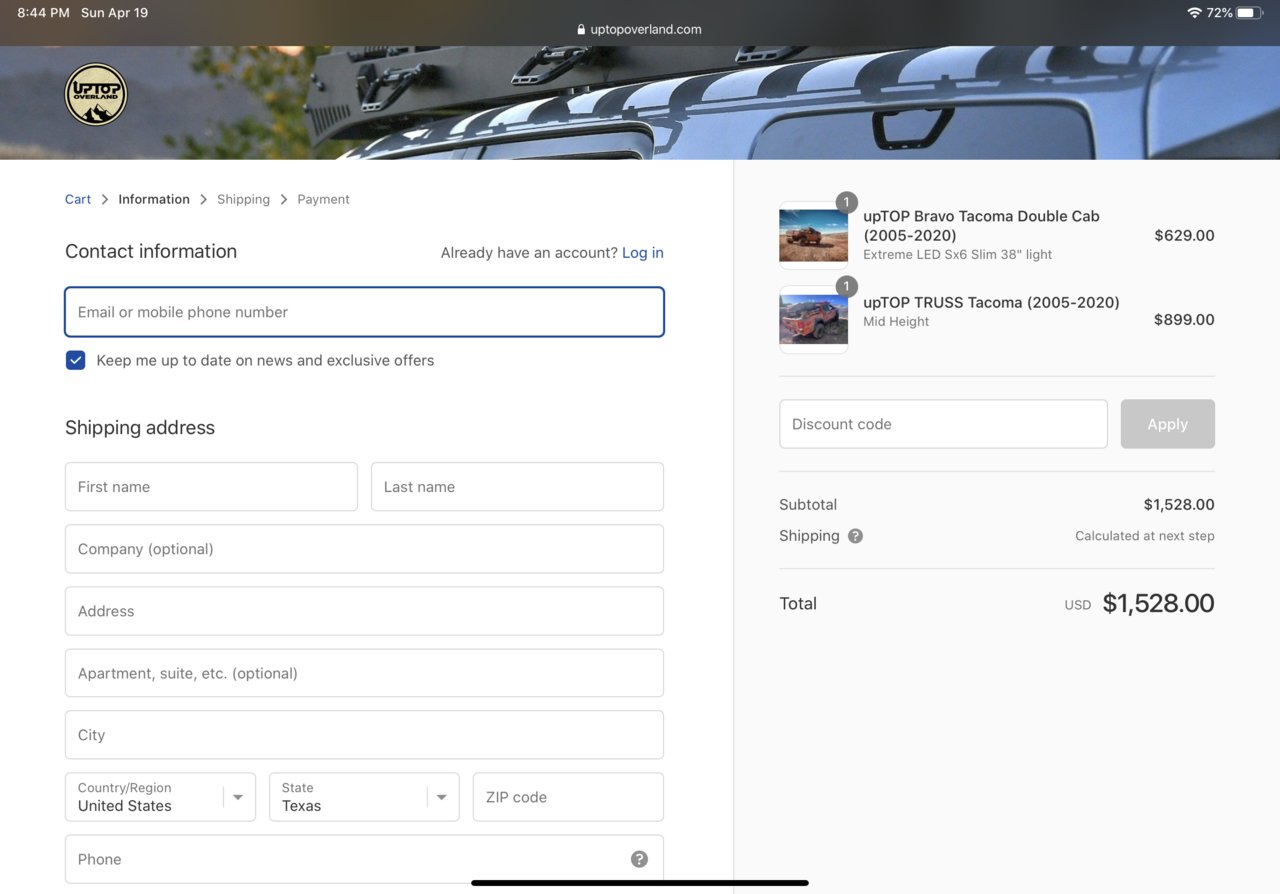
Task: Click Calculated at next step text
Action: tap(1145, 536)
